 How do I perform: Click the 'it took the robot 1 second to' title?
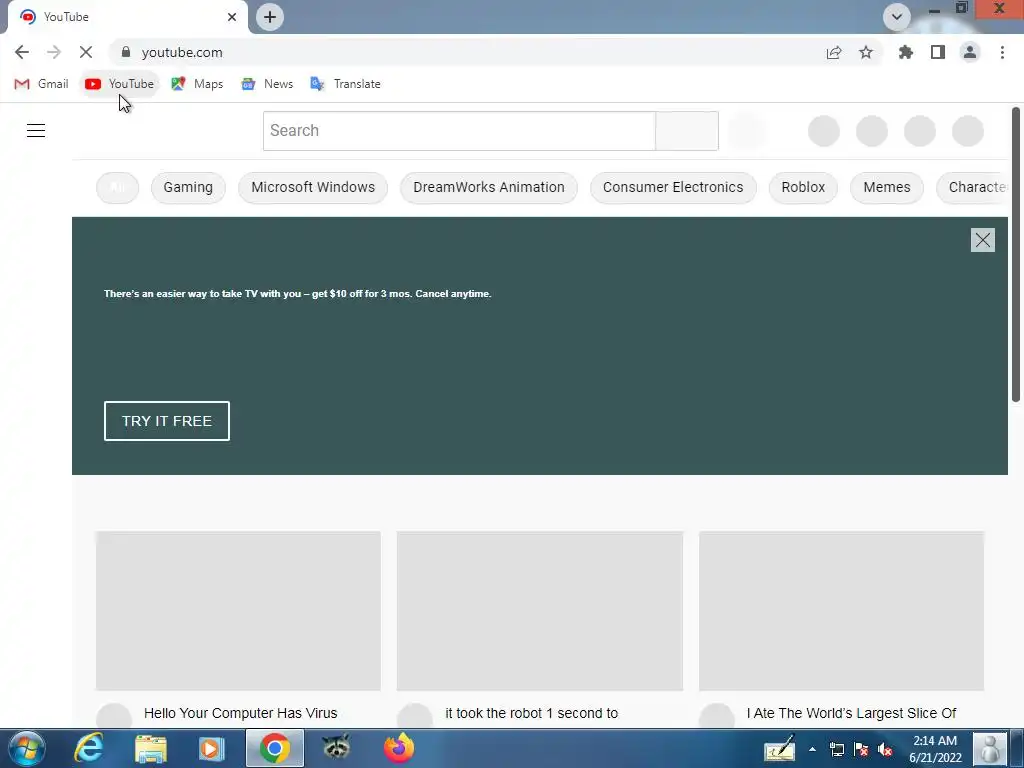[x=531, y=713]
